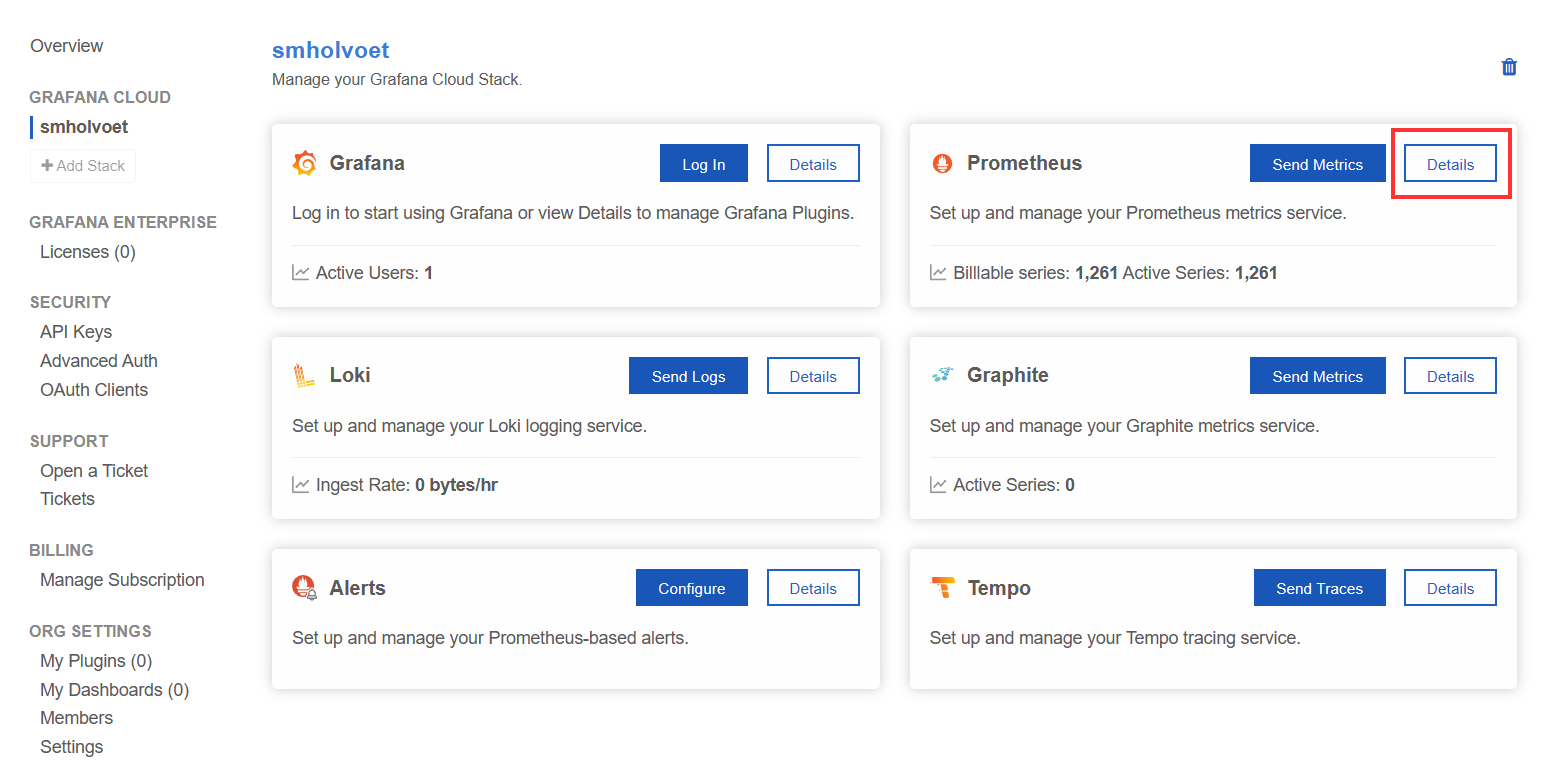Screen dimensions: 1568x769
Task: Click the Alerts card title
Action: click(357, 588)
